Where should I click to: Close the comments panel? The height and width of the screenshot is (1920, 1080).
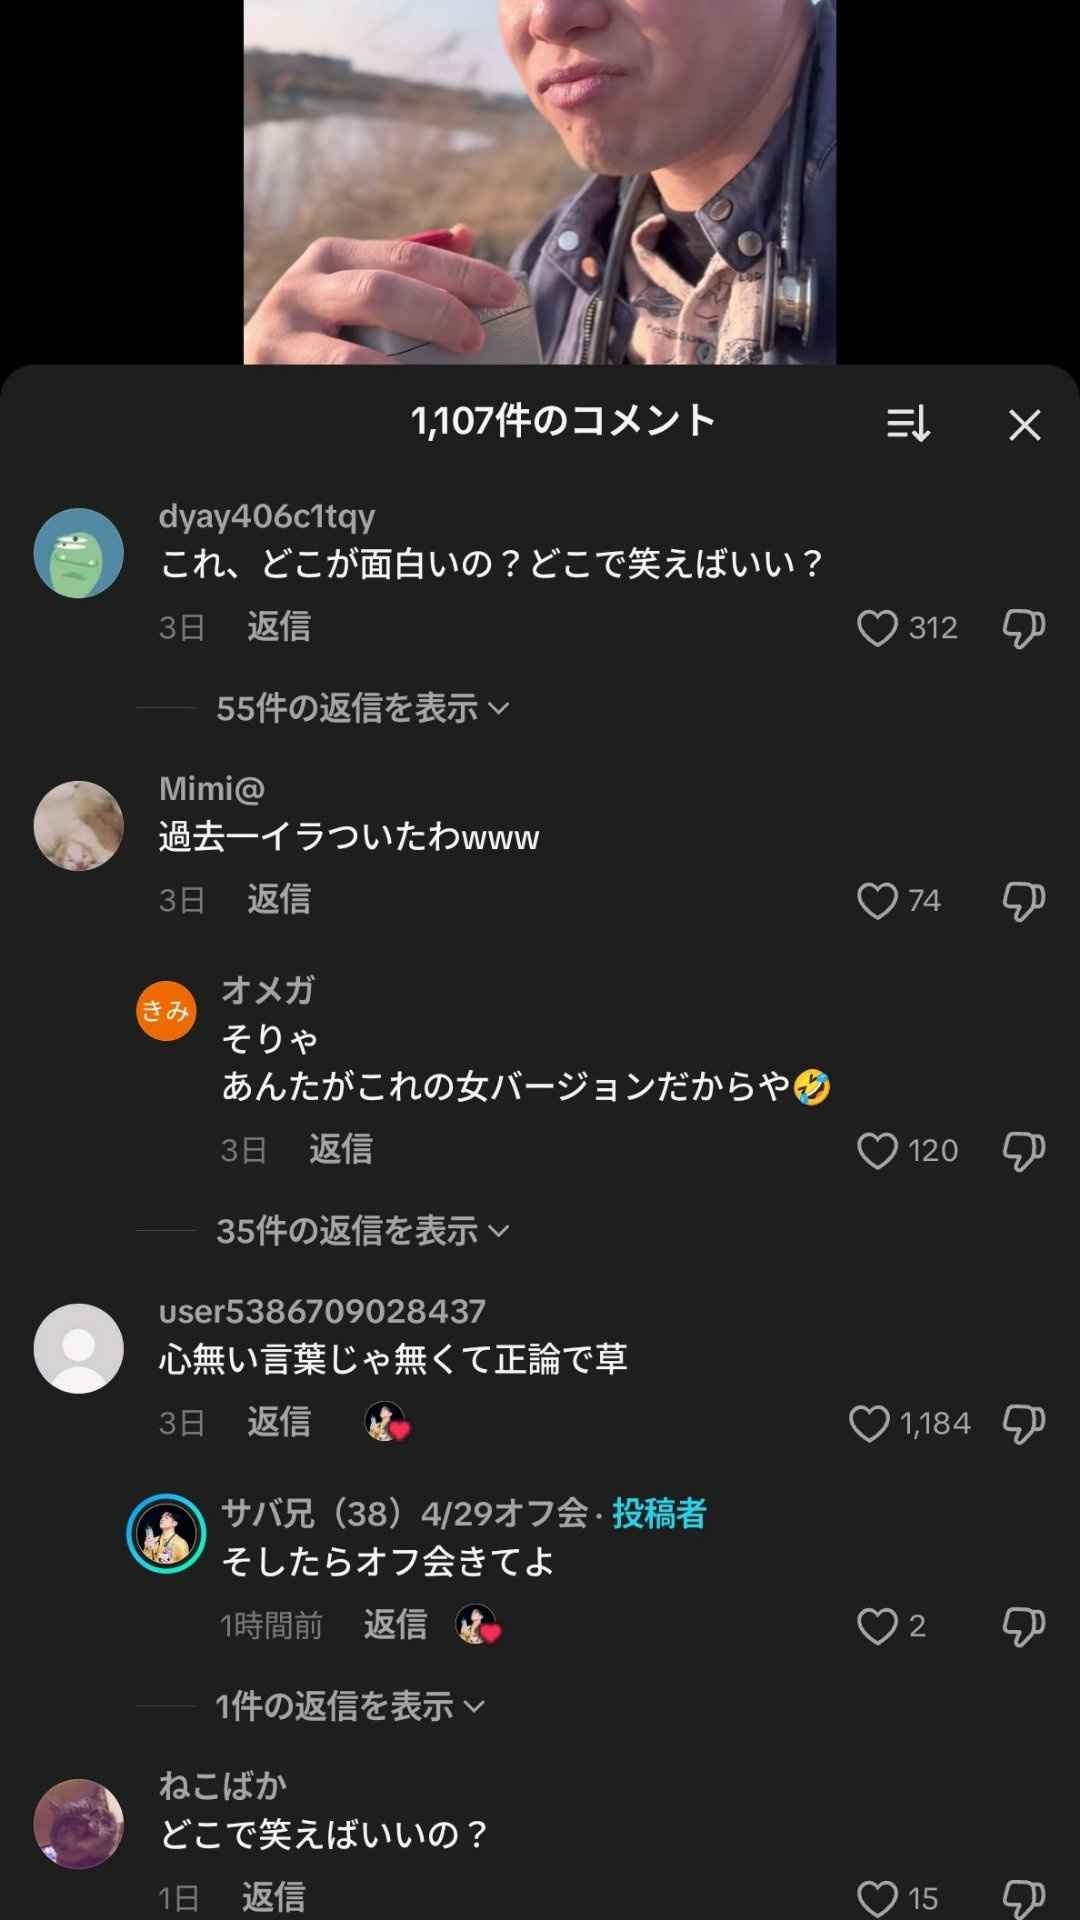pos(1024,425)
